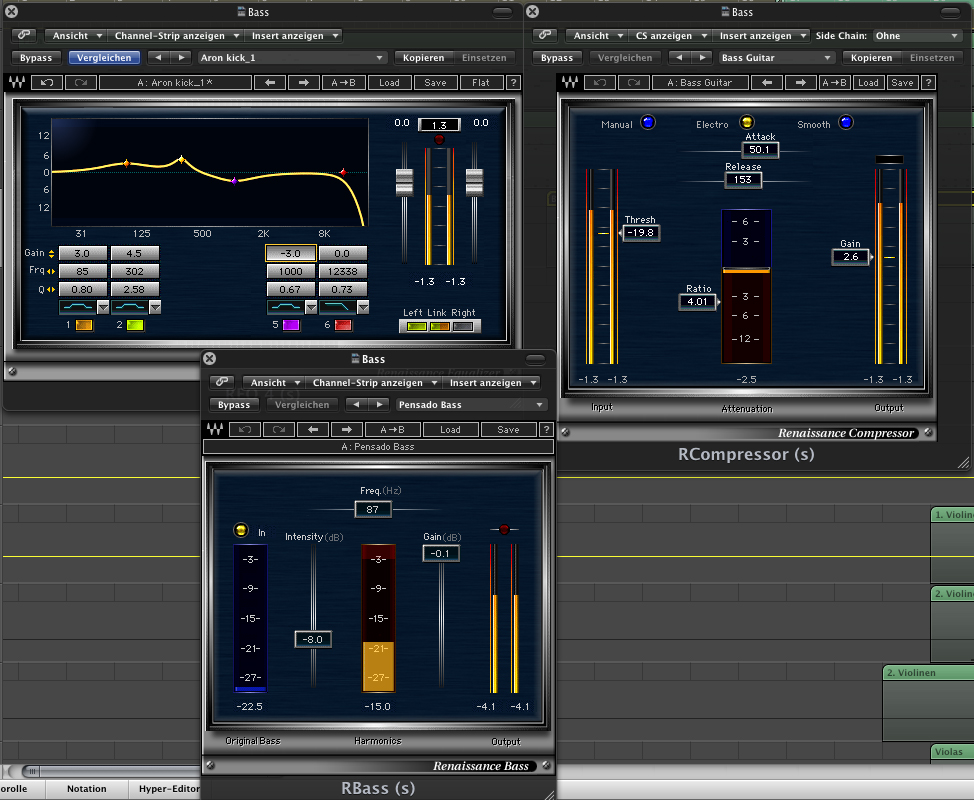Click the equalizer left output fader handle

click(404, 183)
